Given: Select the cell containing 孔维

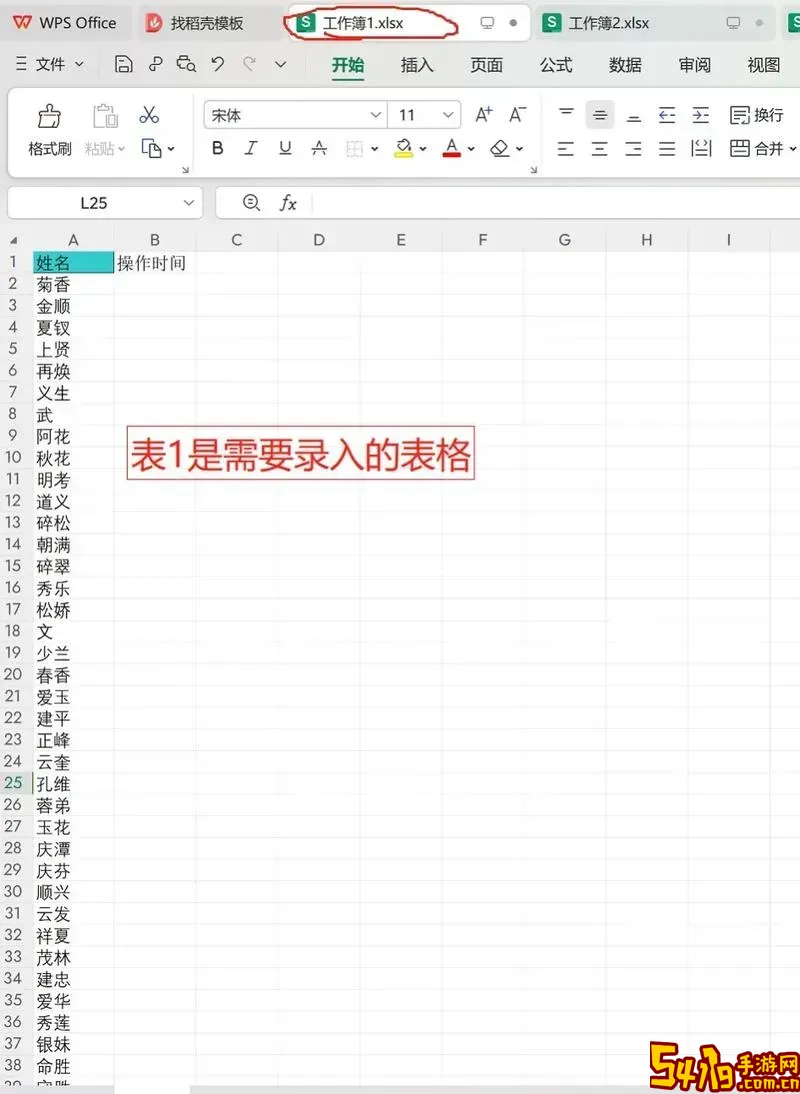Looking at the screenshot, I should tap(73, 783).
